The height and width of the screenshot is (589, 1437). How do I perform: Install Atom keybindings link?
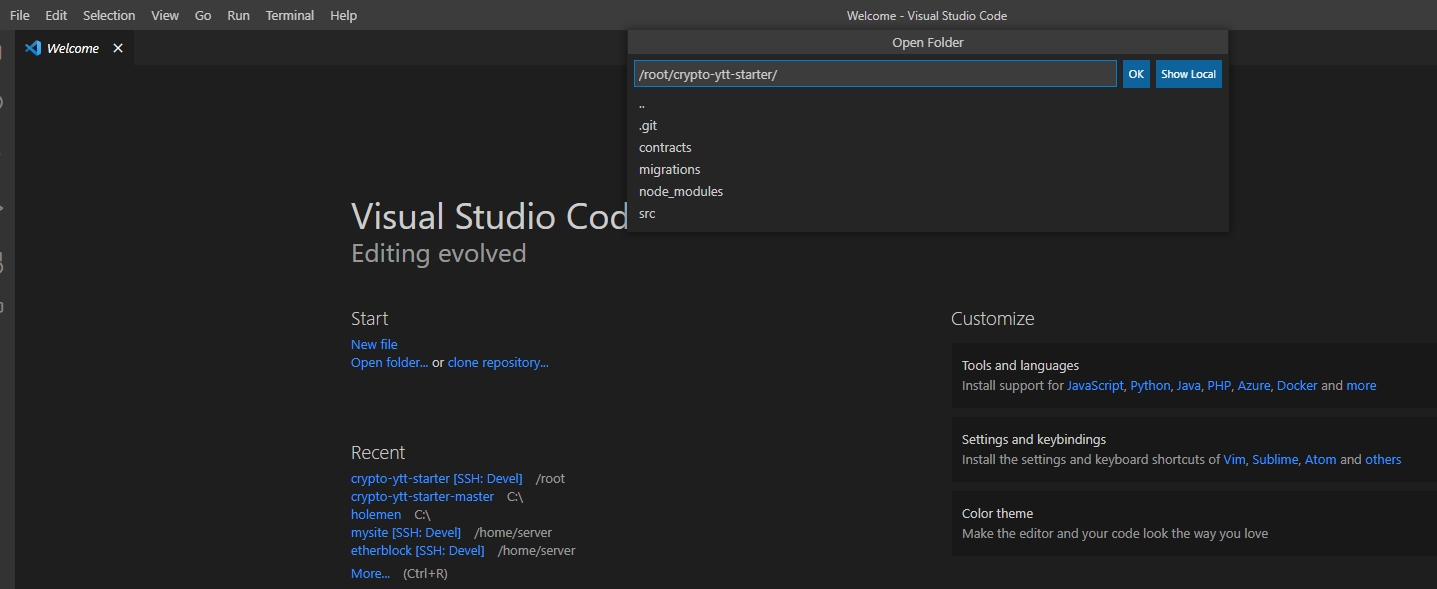(1320, 459)
